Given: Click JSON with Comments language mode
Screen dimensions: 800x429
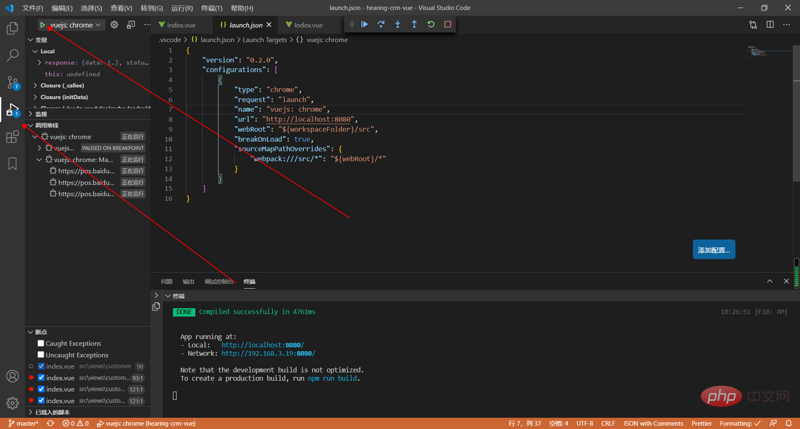Looking at the screenshot, I should coord(653,423).
